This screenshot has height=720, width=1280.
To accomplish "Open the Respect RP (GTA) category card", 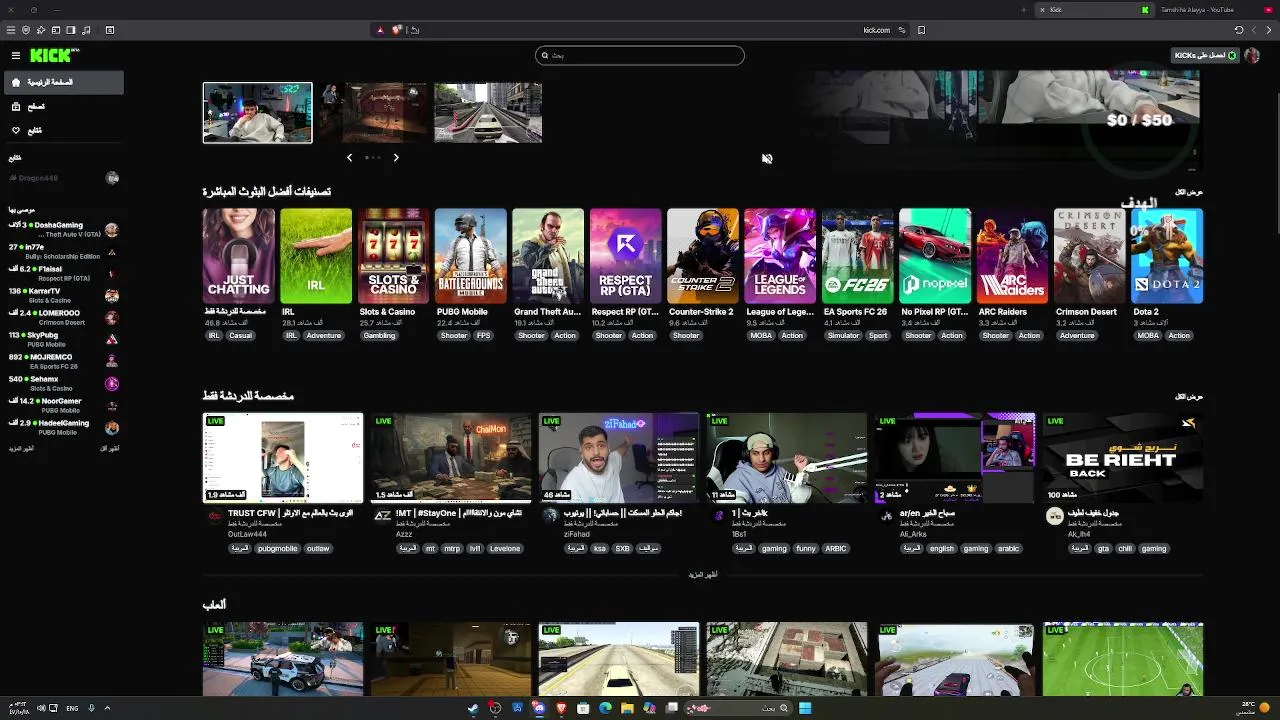I will coord(625,256).
